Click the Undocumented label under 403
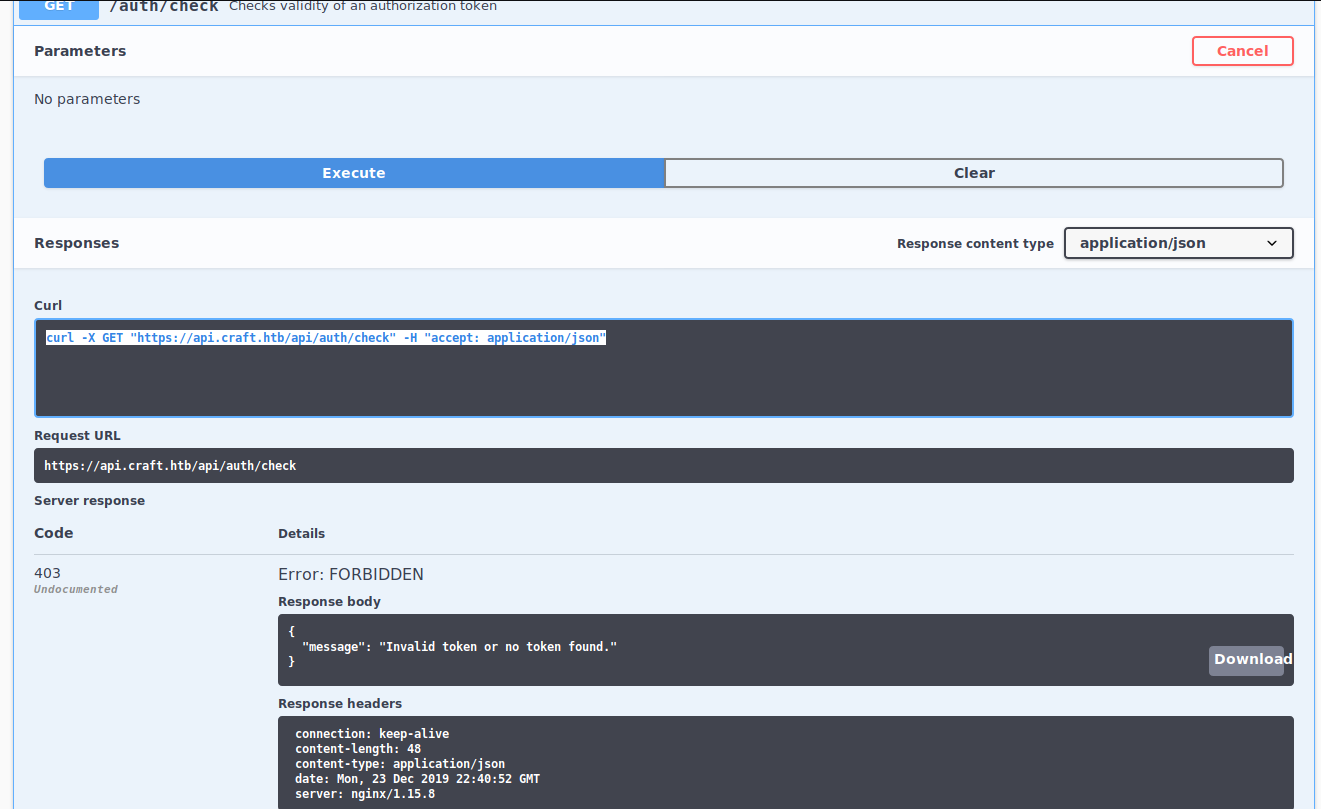 coord(76,590)
